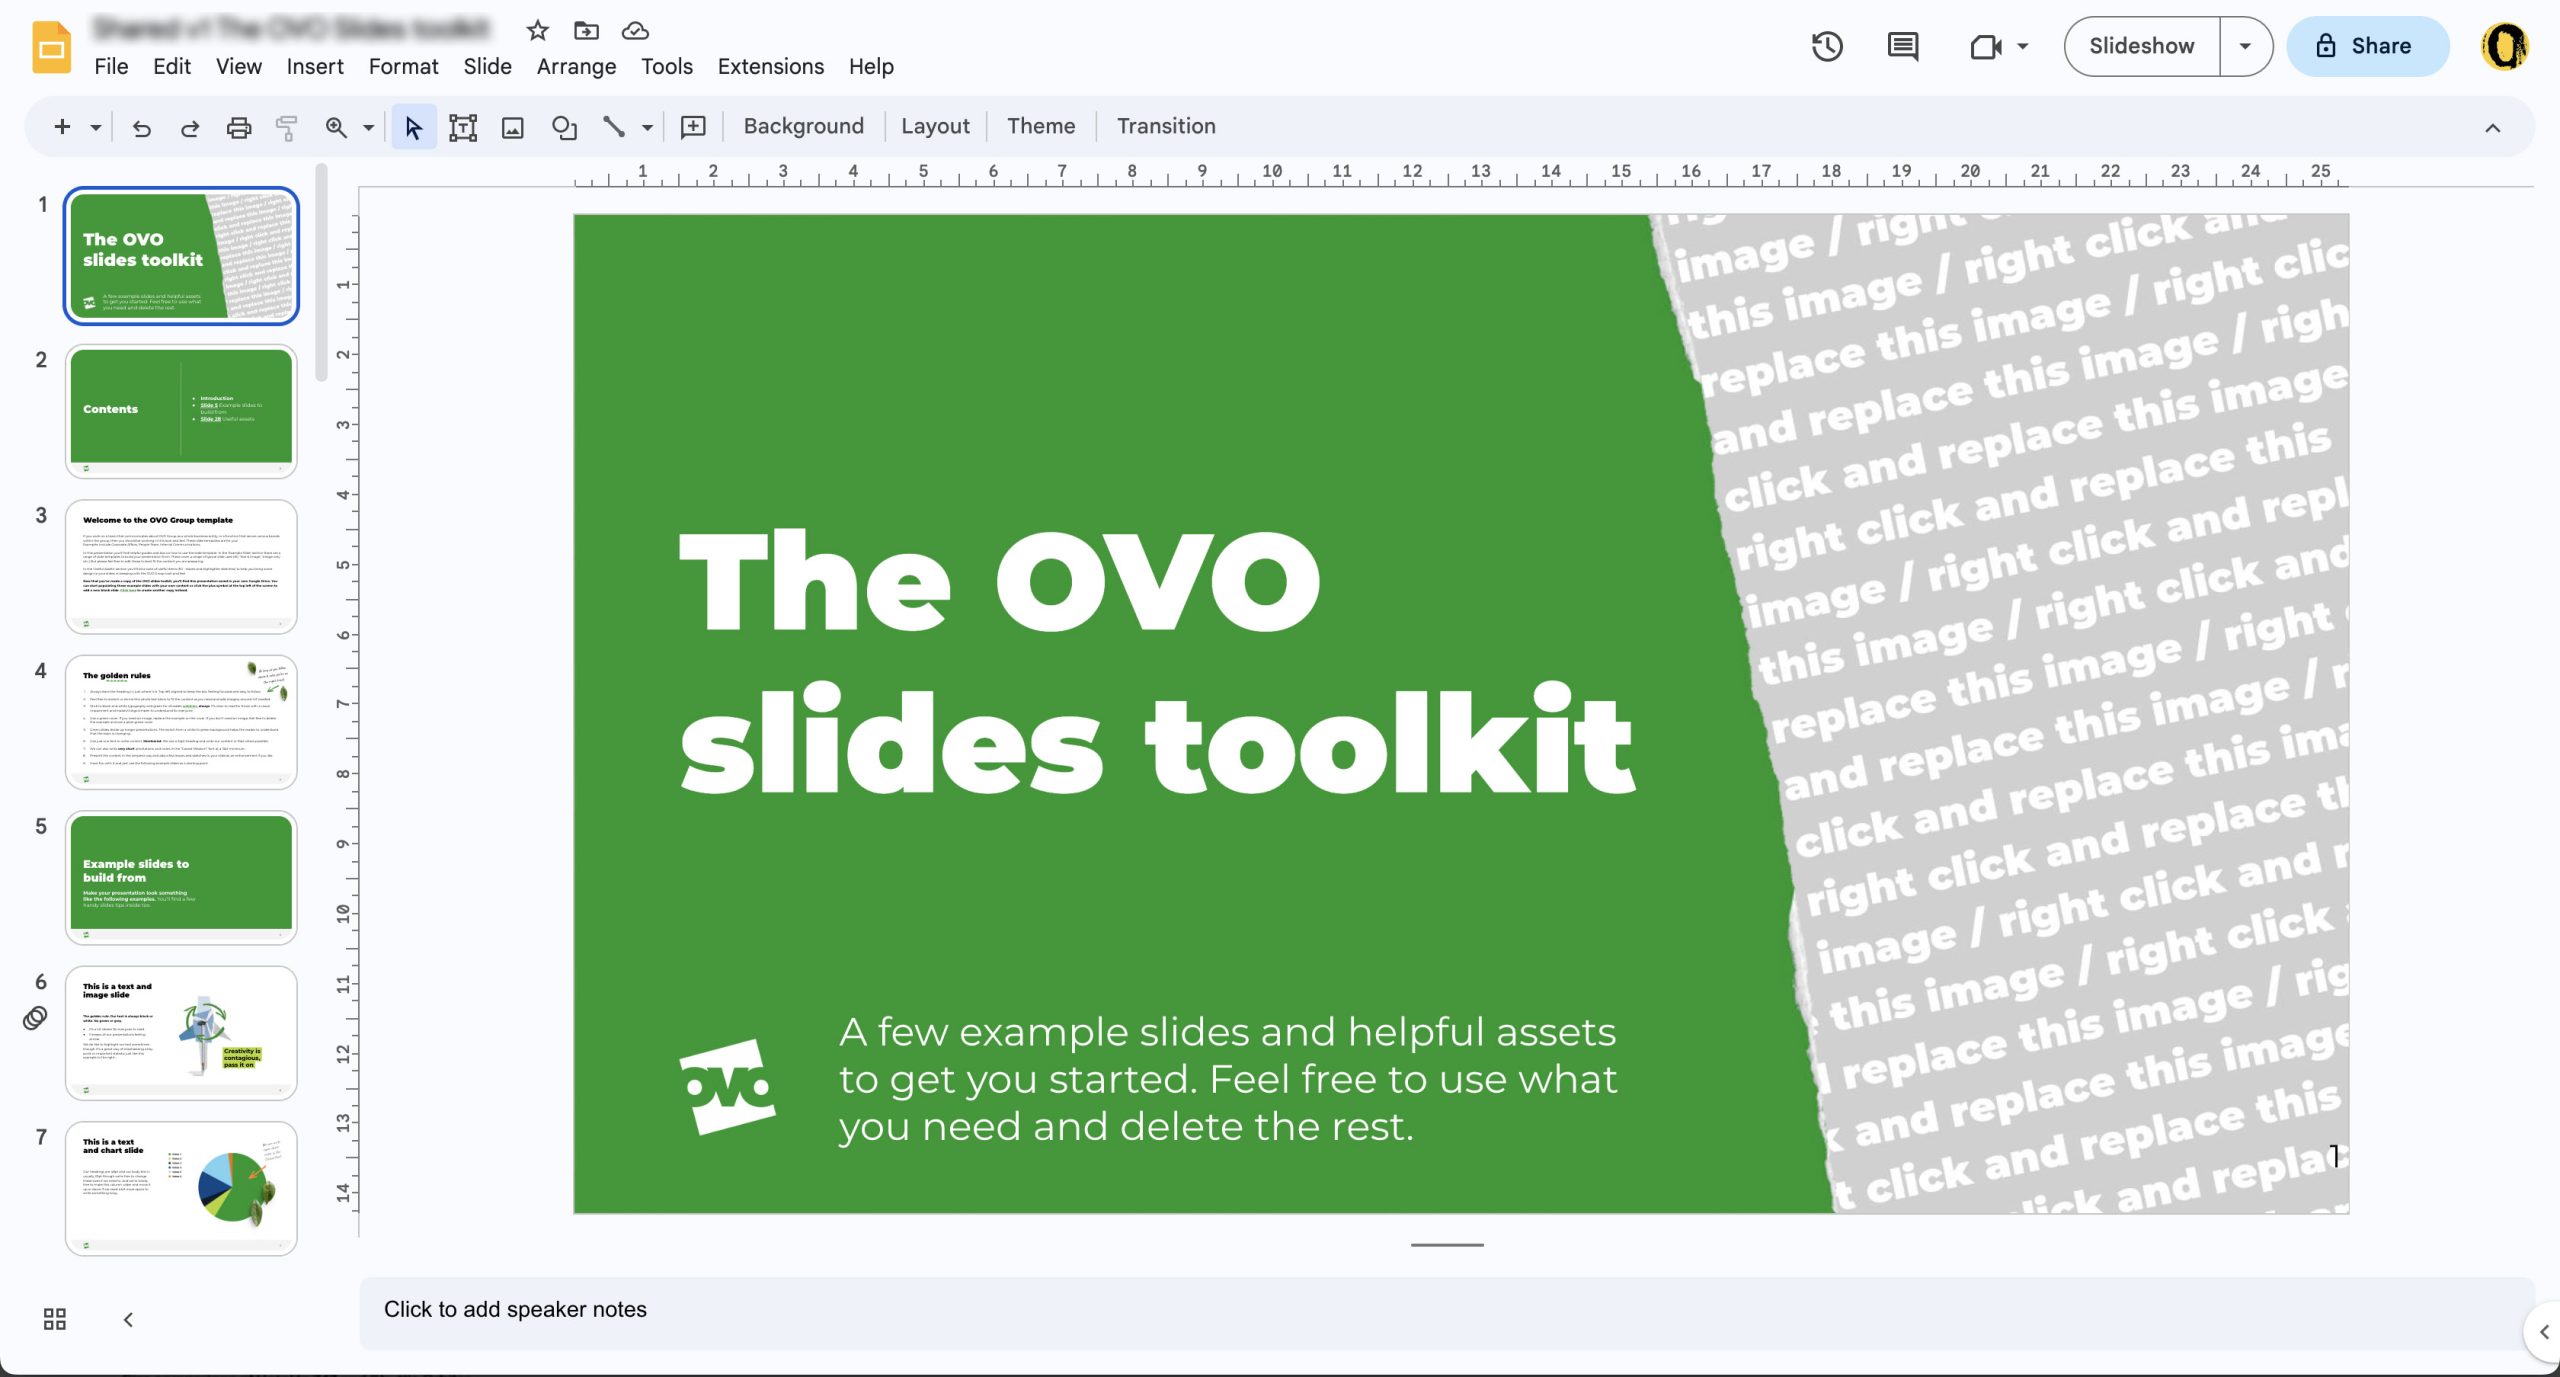Screen dimensions: 2560x1377
Task: Open the user account avatar
Action: (x=2505, y=46)
